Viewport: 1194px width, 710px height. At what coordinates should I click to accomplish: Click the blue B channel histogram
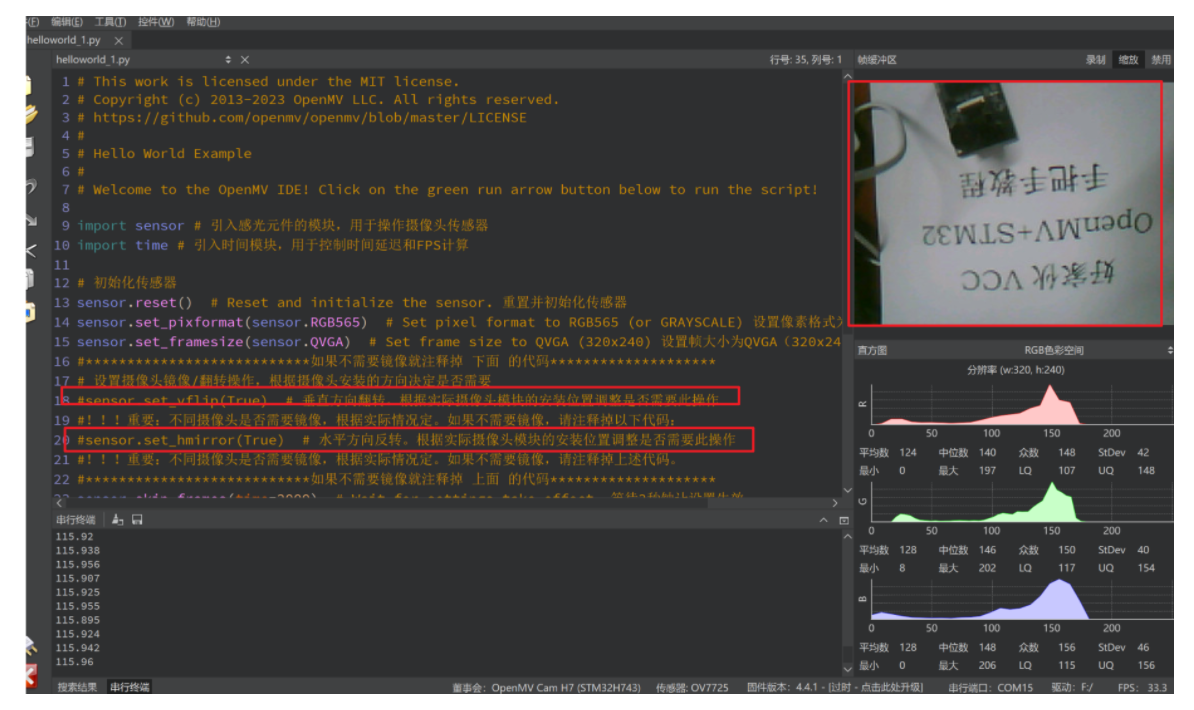point(1020,600)
